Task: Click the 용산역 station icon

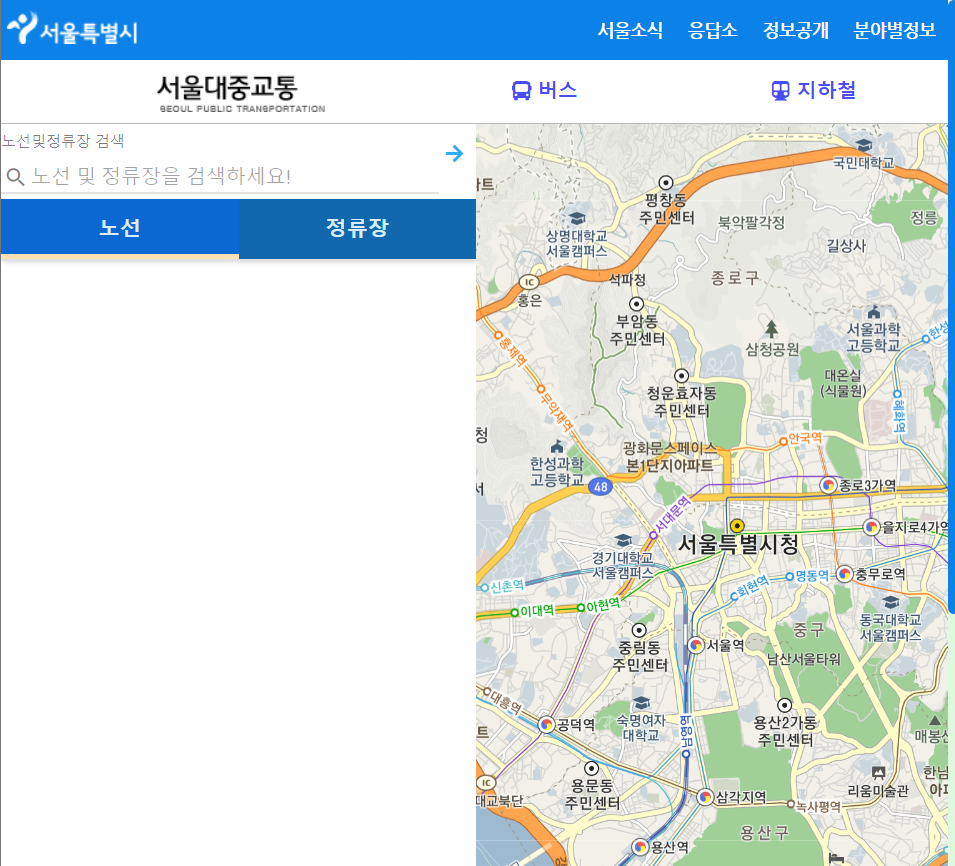Action: (640, 847)
